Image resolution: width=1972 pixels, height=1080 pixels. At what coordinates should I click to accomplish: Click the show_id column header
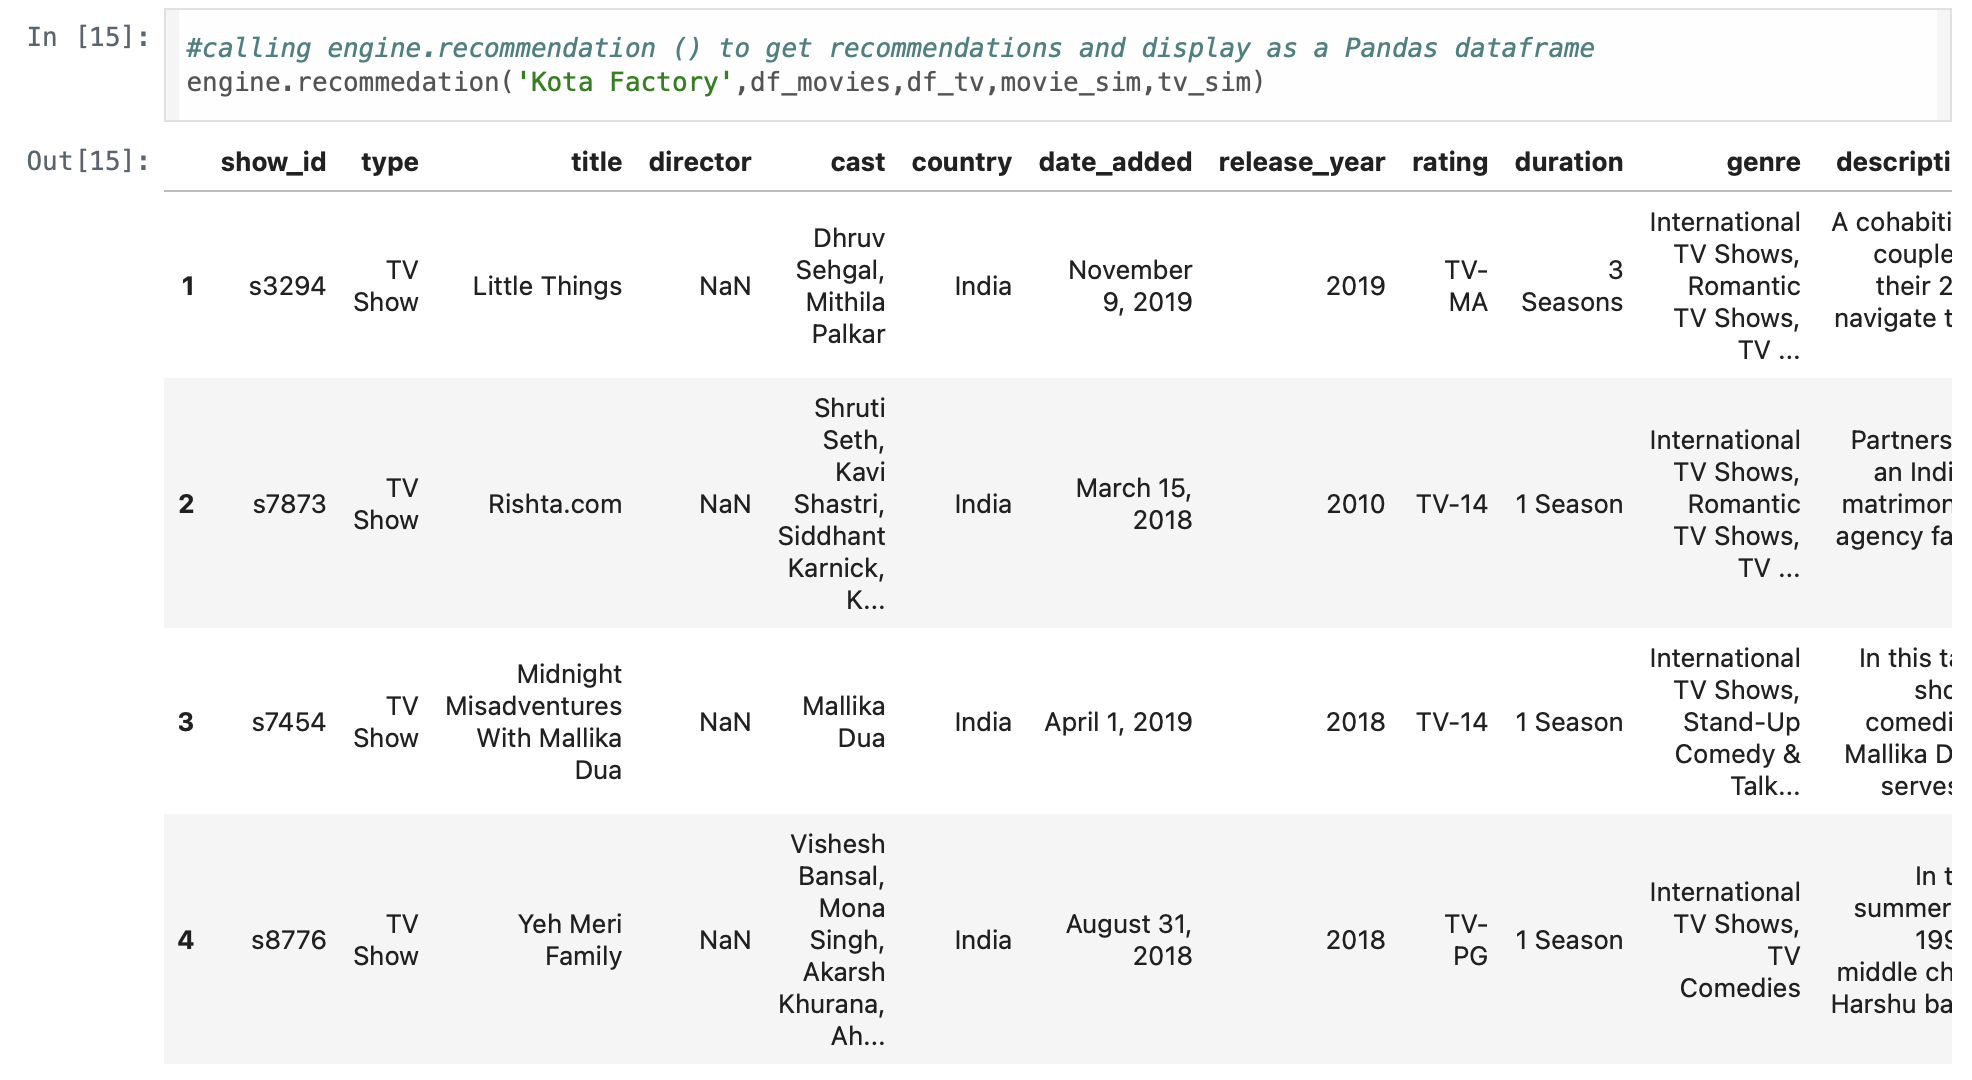click(273, 162)
